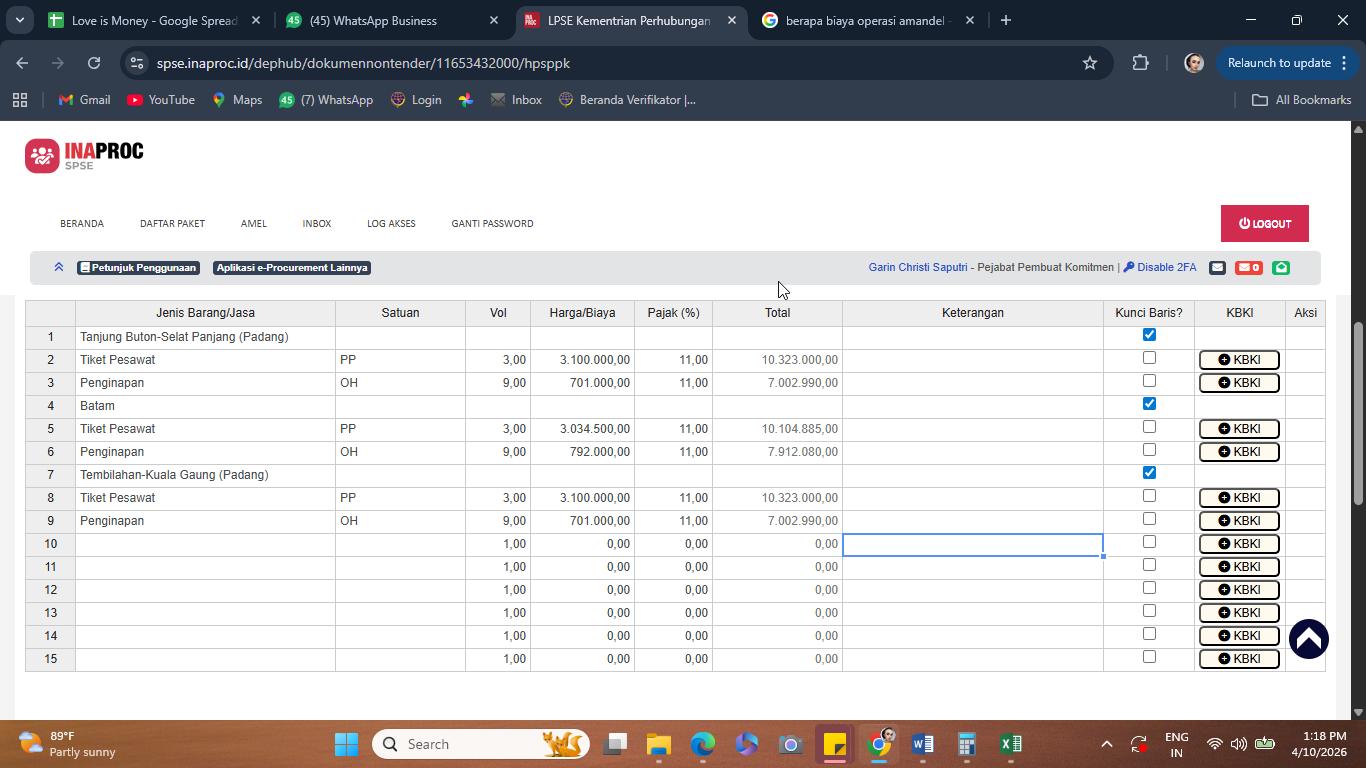Open the Chrome profile avatar
Viewport: 1366px width, 768px height.
(x=1193, y=63)
